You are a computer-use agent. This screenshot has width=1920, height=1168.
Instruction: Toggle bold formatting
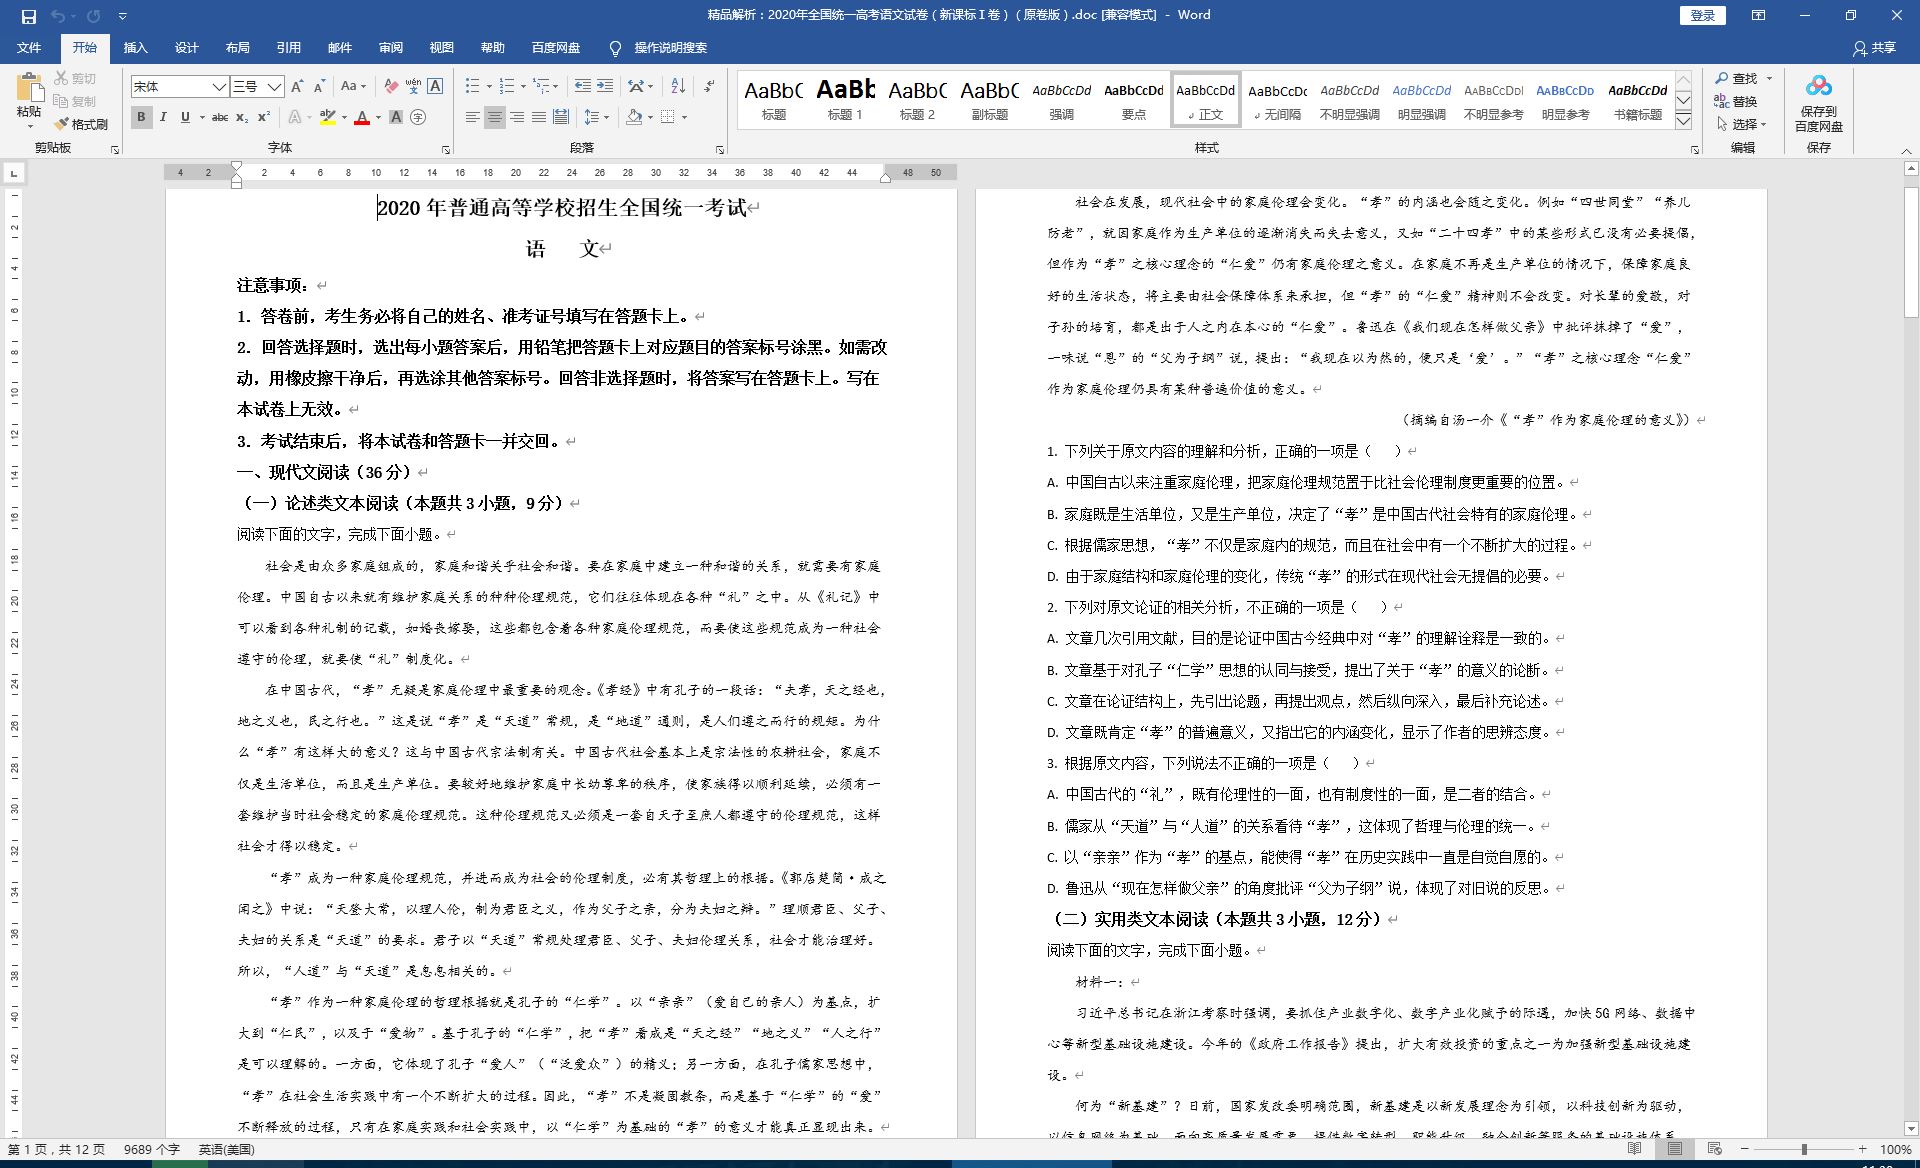click(x=141, y=118)
